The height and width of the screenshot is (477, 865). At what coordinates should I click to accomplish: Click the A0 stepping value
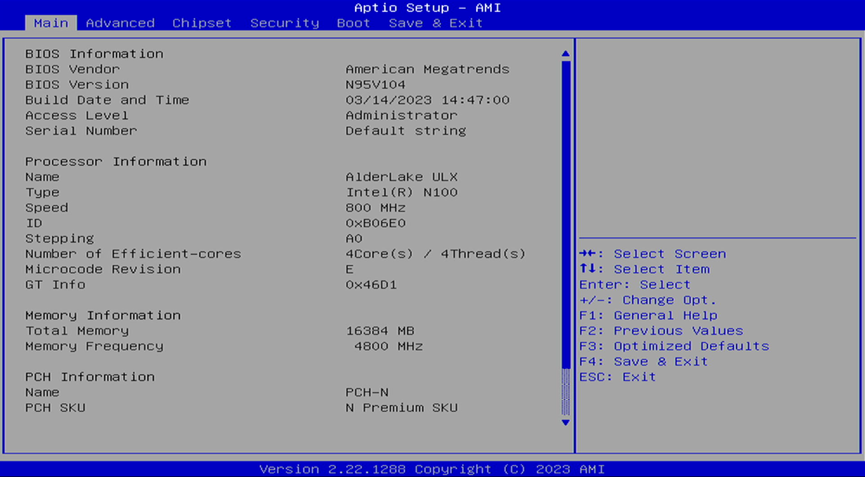point(354,239)
